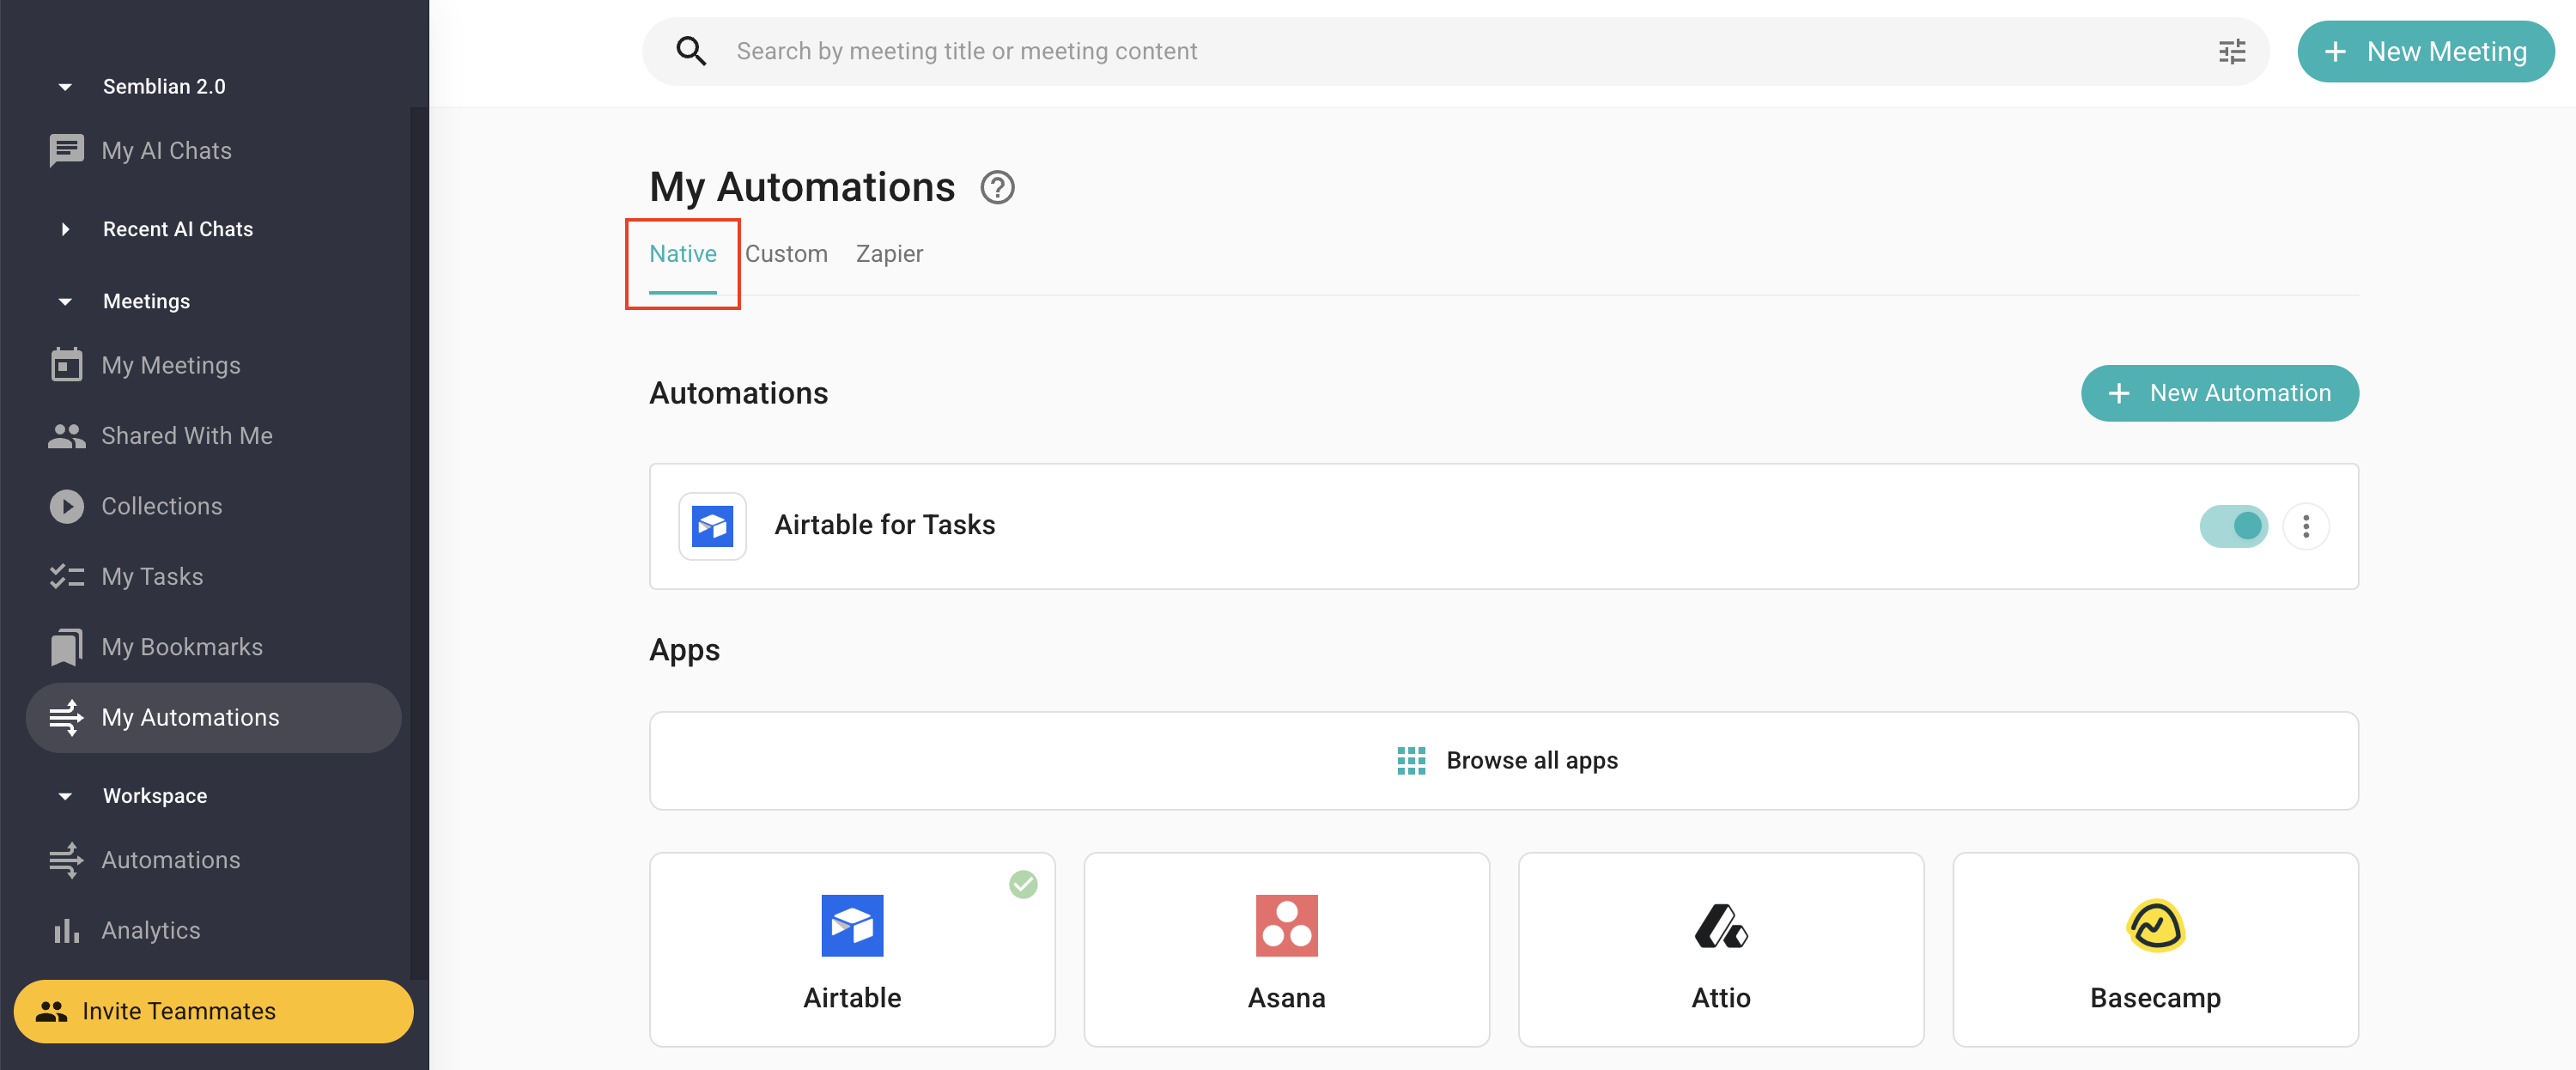Expand the Recent AI Chats section
This screenshot has width=2576, height=1070.
65,229
